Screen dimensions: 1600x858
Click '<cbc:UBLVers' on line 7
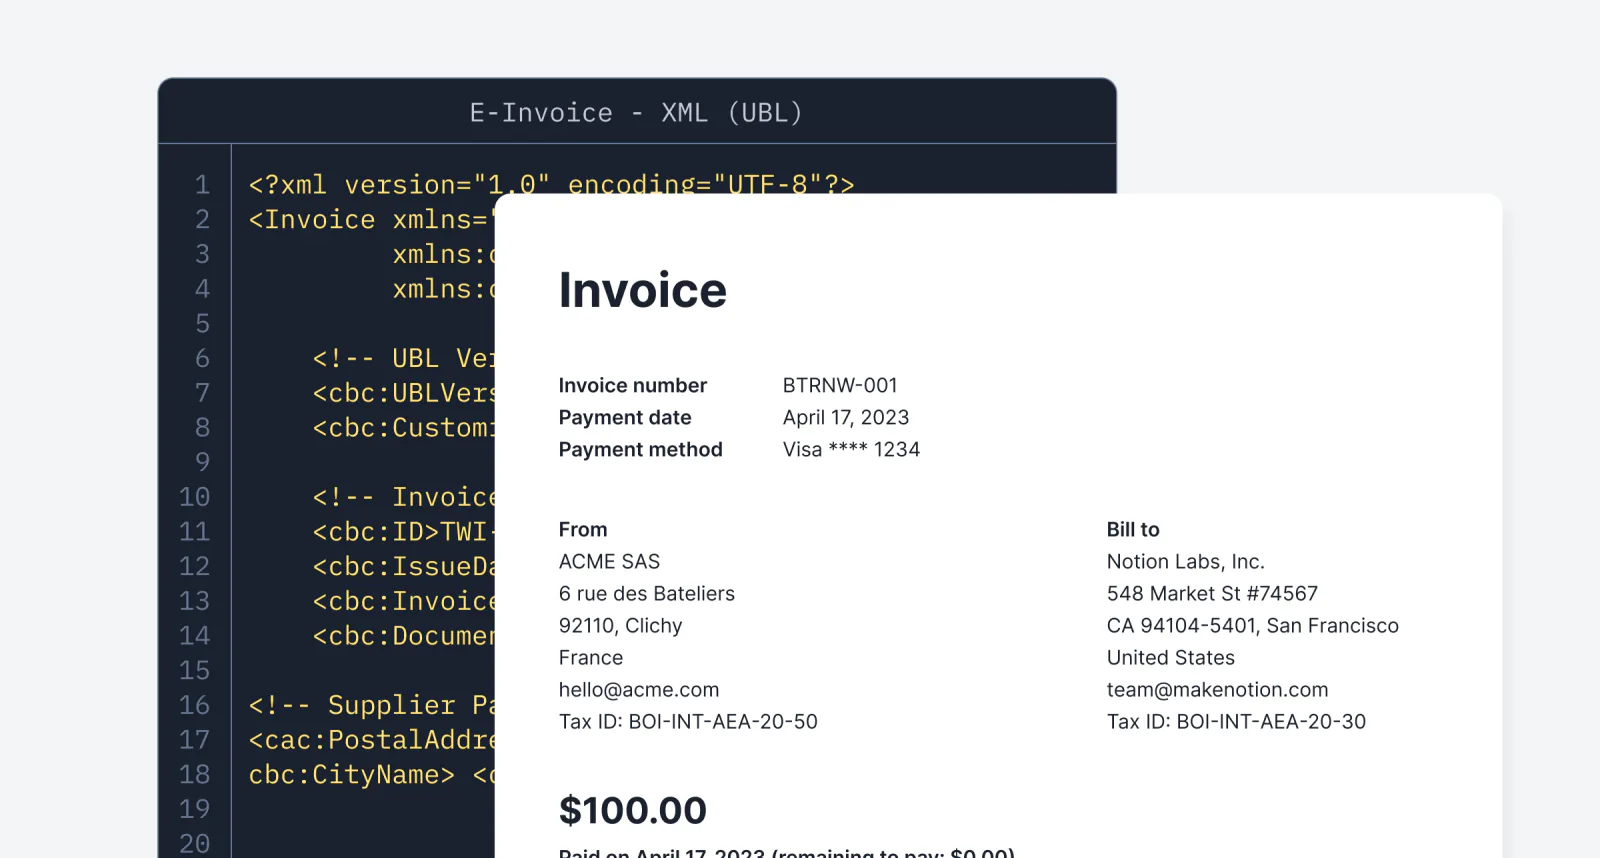[x=403, y=393]
